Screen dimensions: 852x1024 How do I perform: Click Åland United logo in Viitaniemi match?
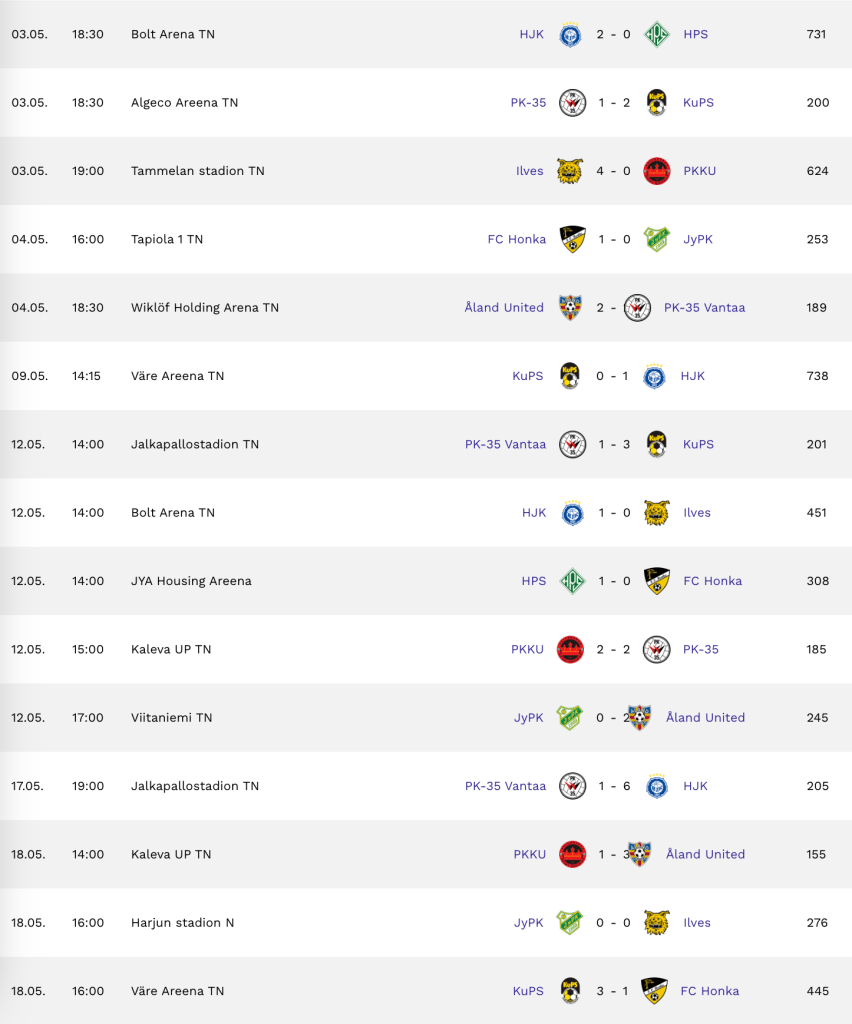[x=639, y=717]
